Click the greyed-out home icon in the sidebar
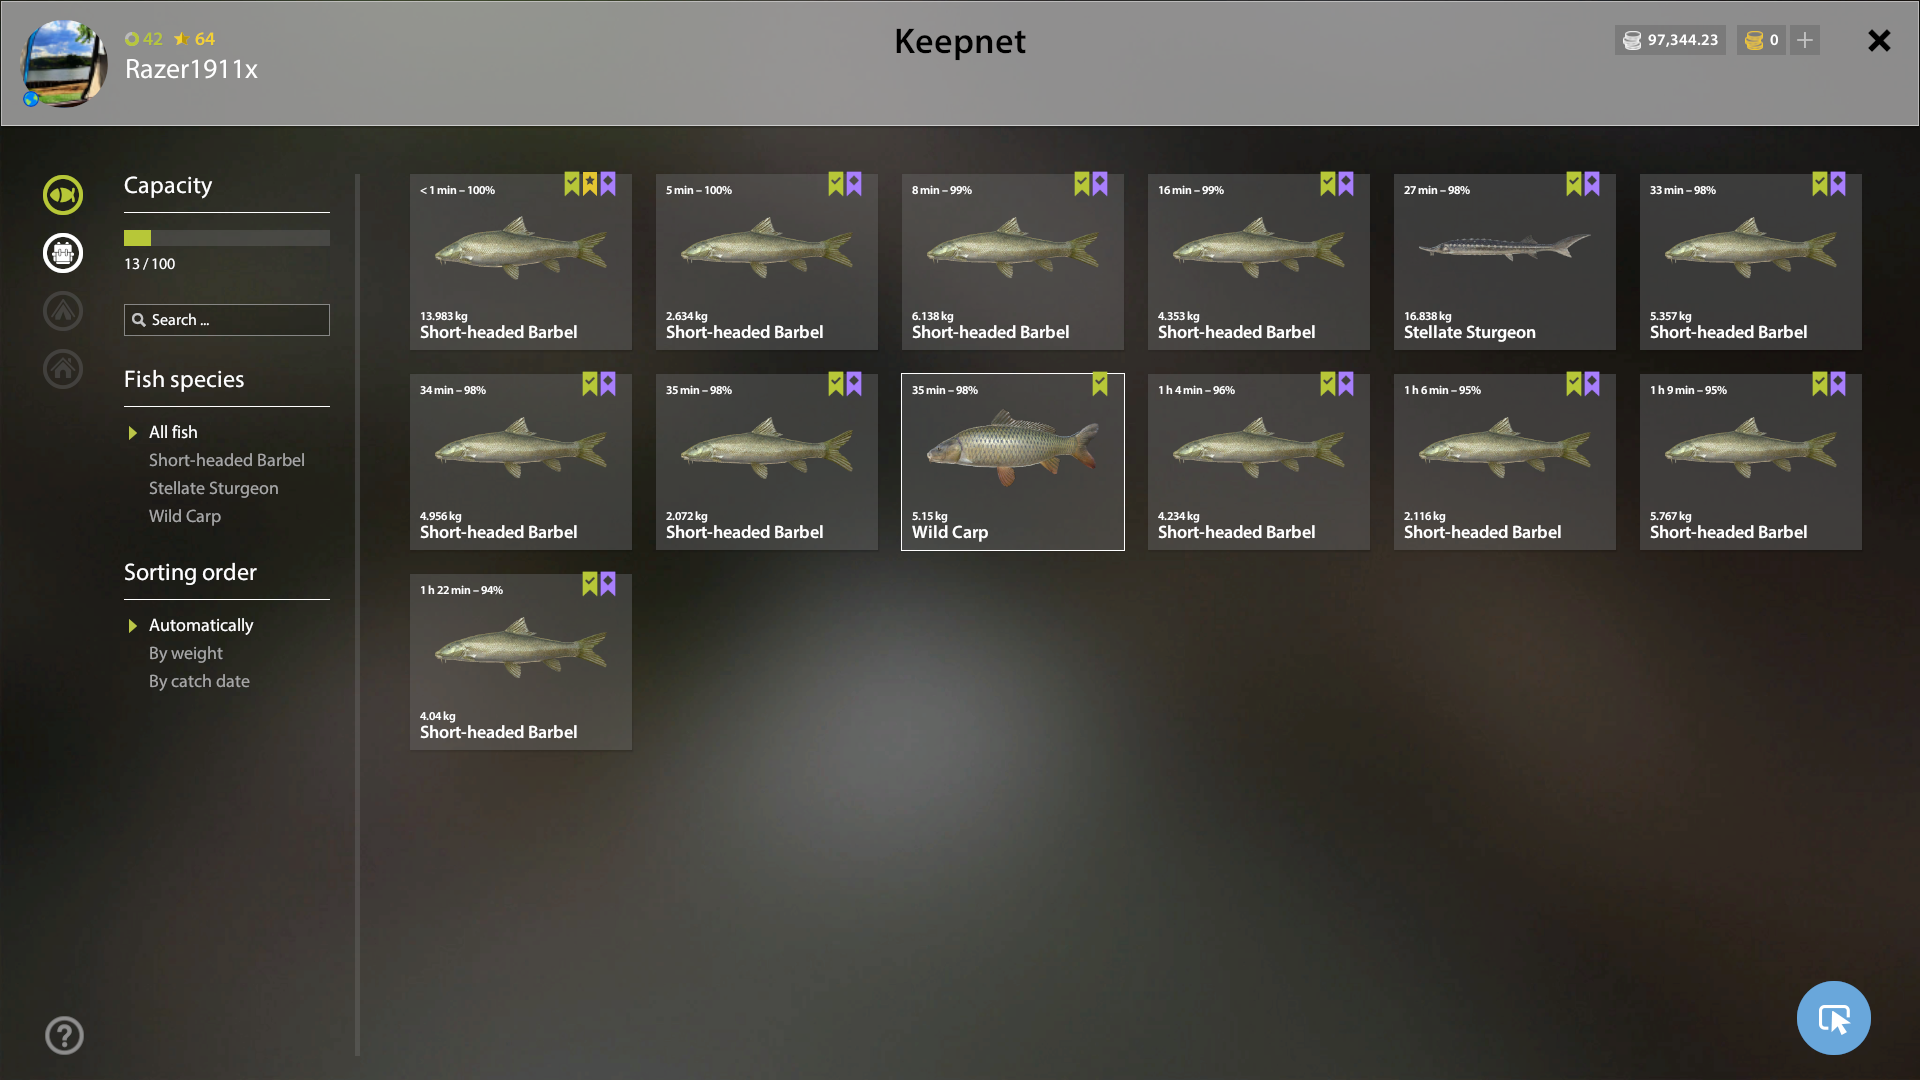This screenshot has width=1920, height=1080. click(63, 369)
